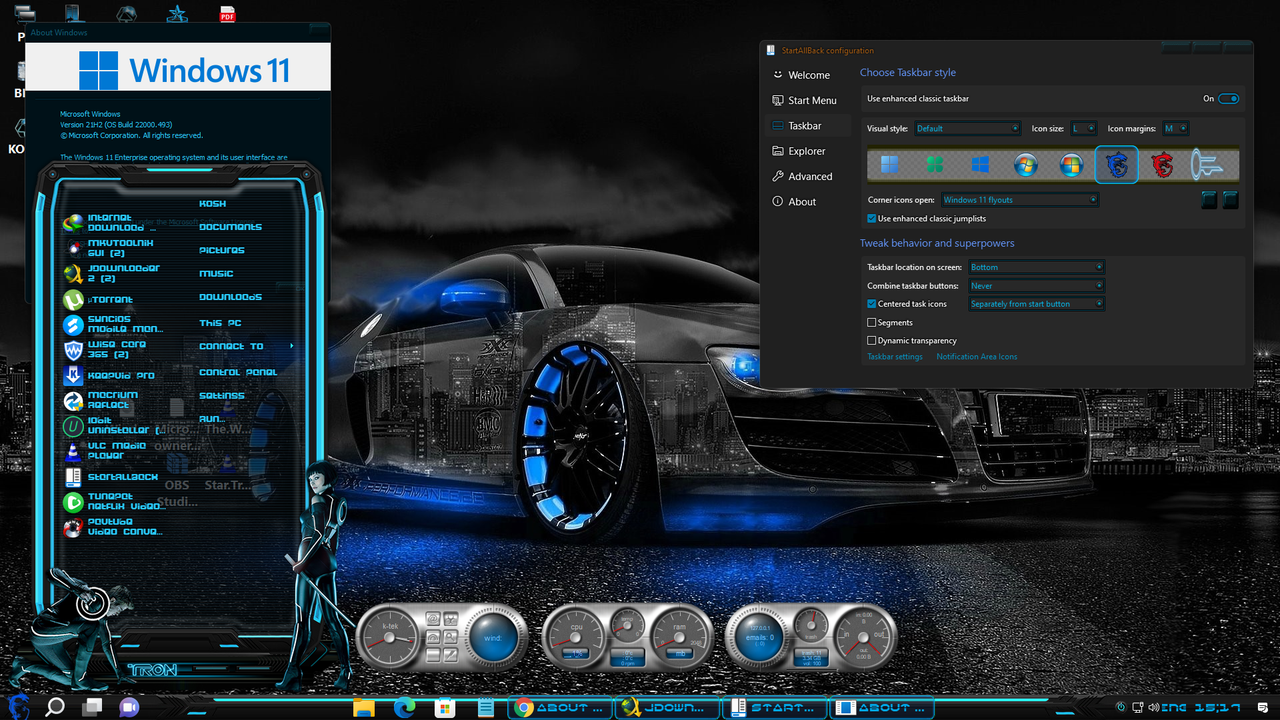Pick the Windows 10 blue logo start icon
1280x720 pixels.
pyautogui.click(x=980, y=164)
